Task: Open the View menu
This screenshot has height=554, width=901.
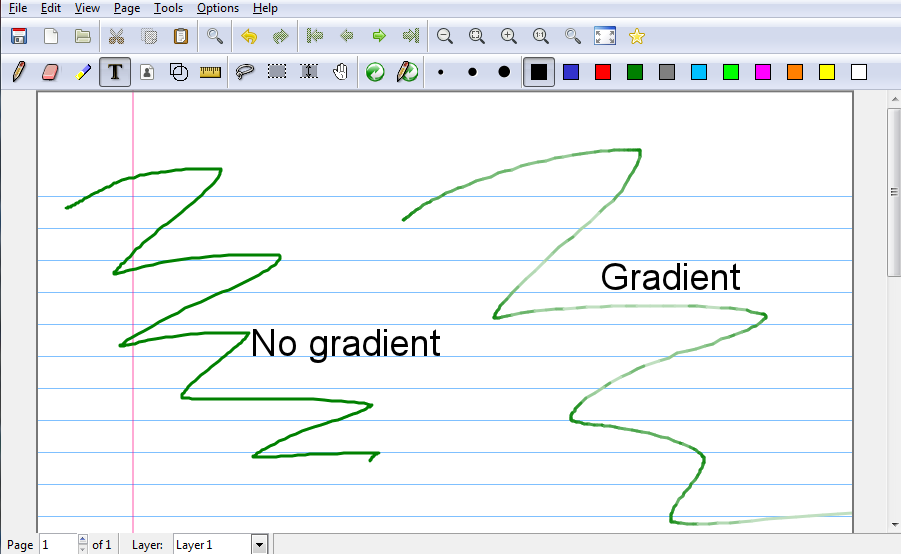Action: [87, 8]
